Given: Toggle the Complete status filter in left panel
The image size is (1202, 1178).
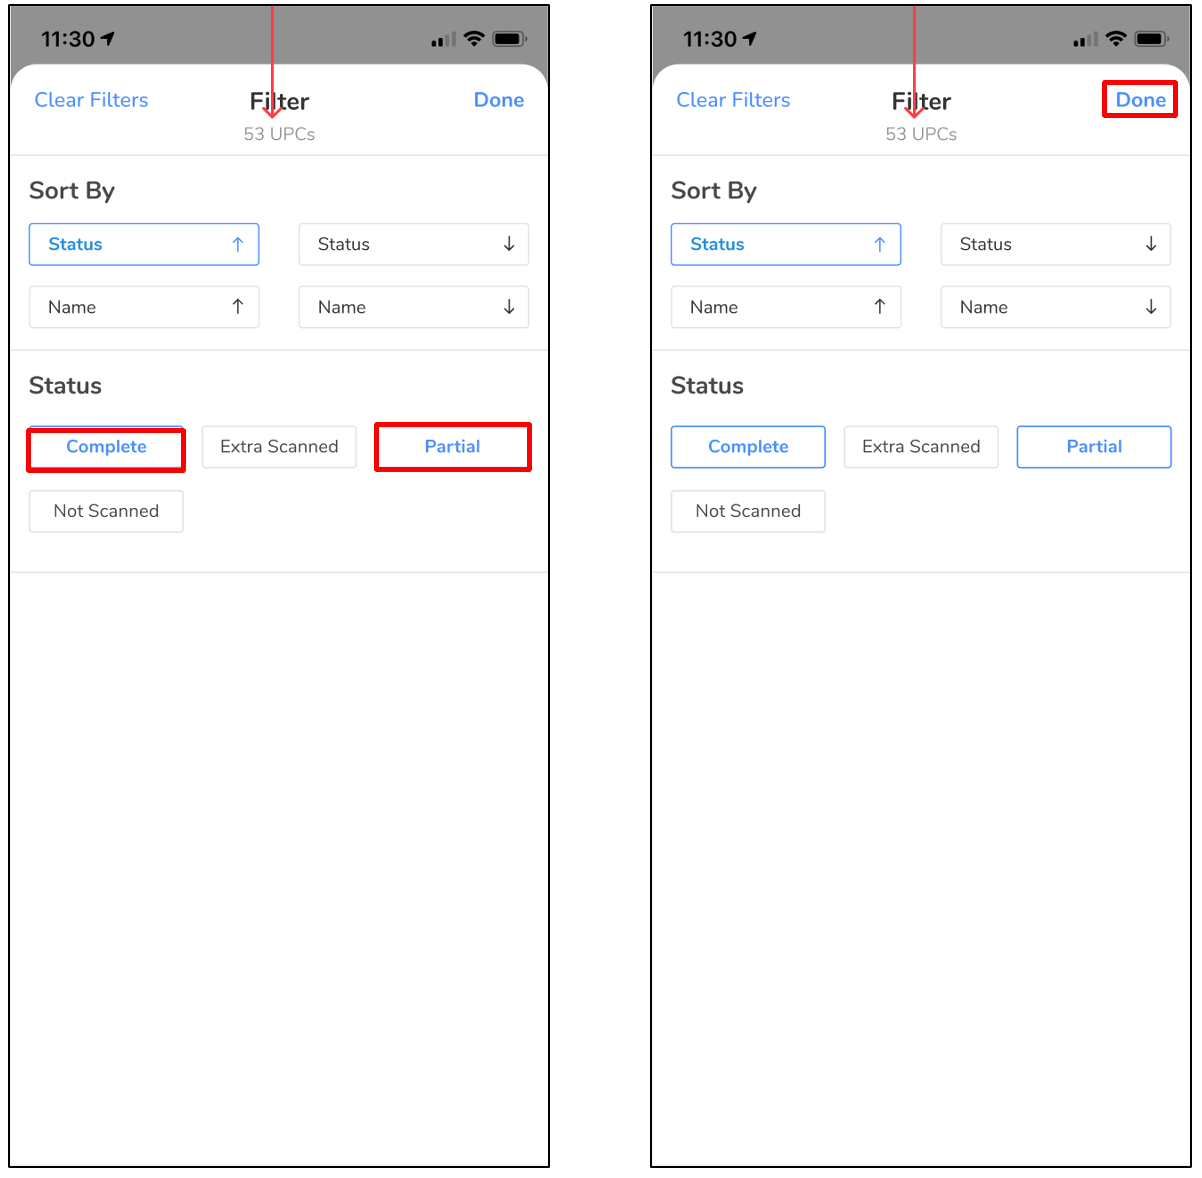Looking at the screenshot, I should (x=106, y=447).
